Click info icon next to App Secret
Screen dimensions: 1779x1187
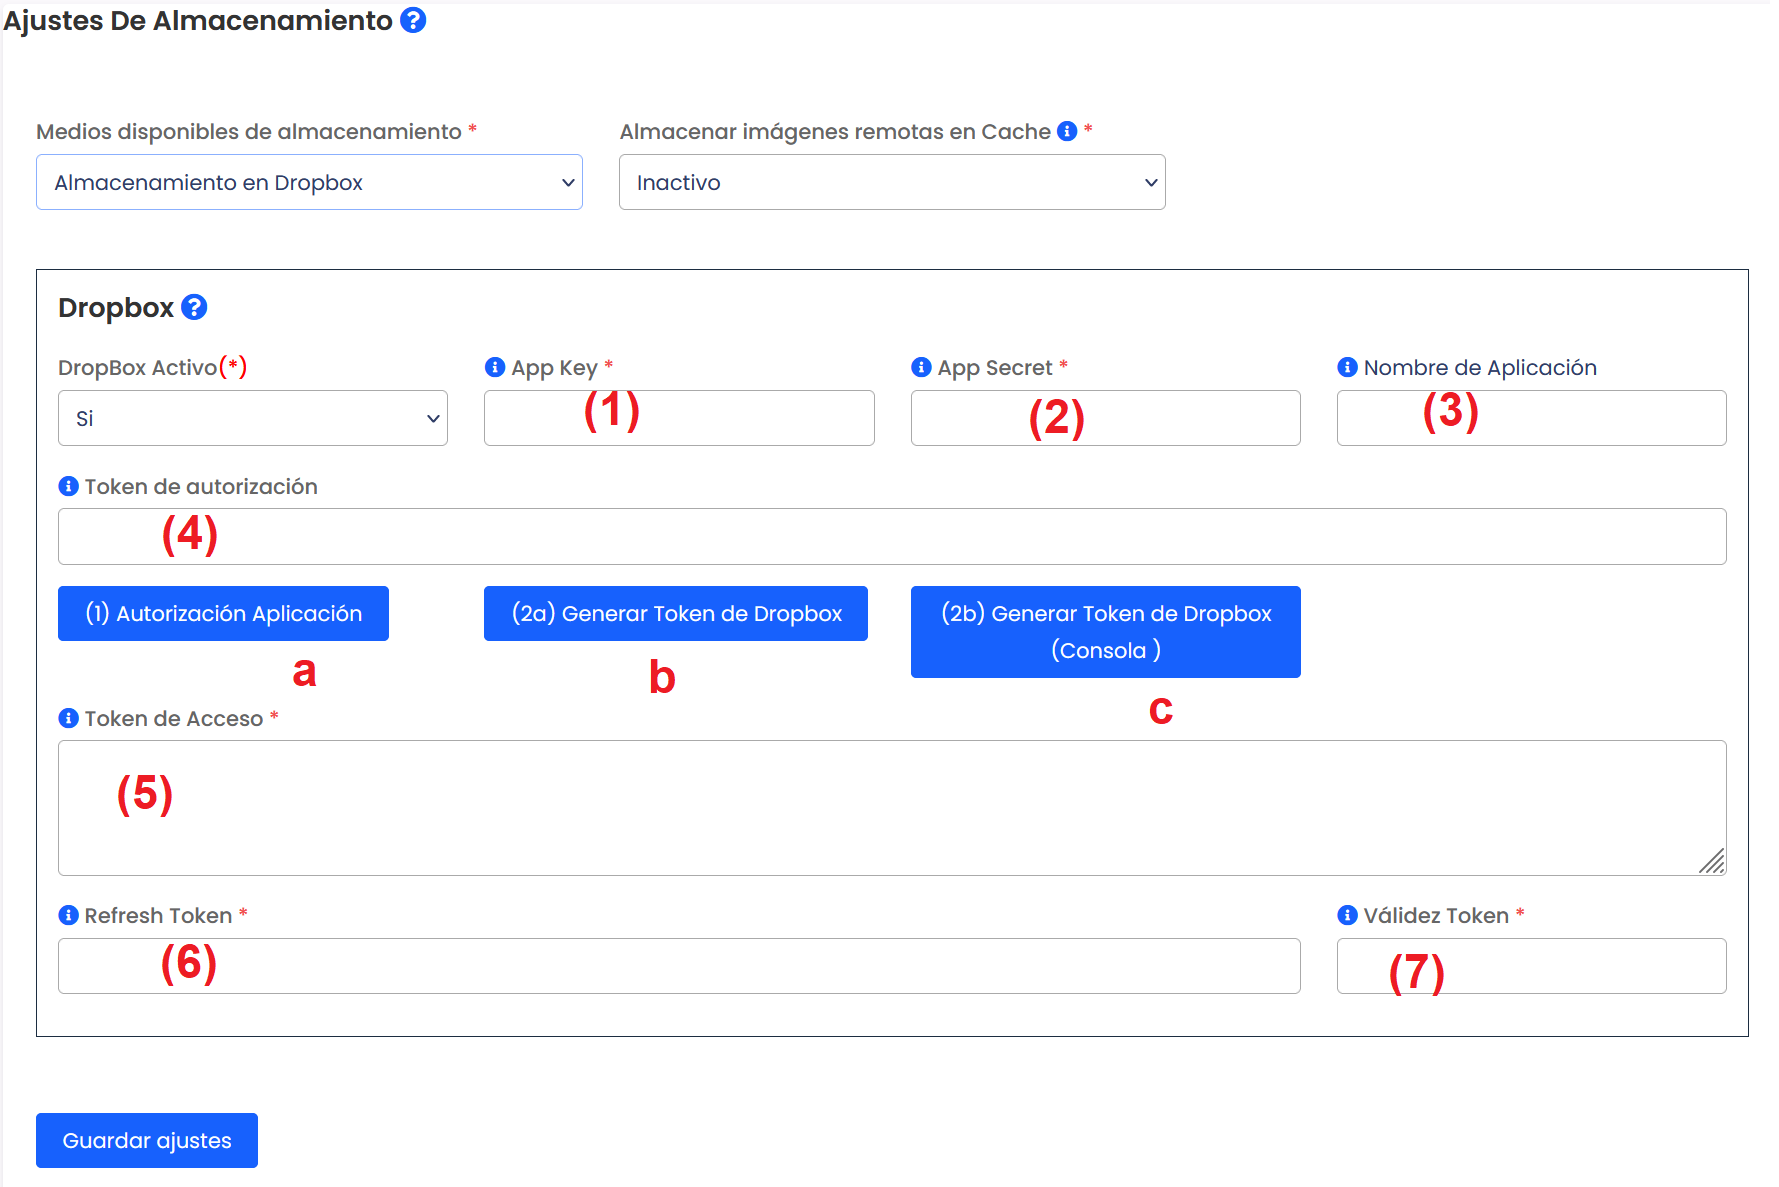point(921,367)
